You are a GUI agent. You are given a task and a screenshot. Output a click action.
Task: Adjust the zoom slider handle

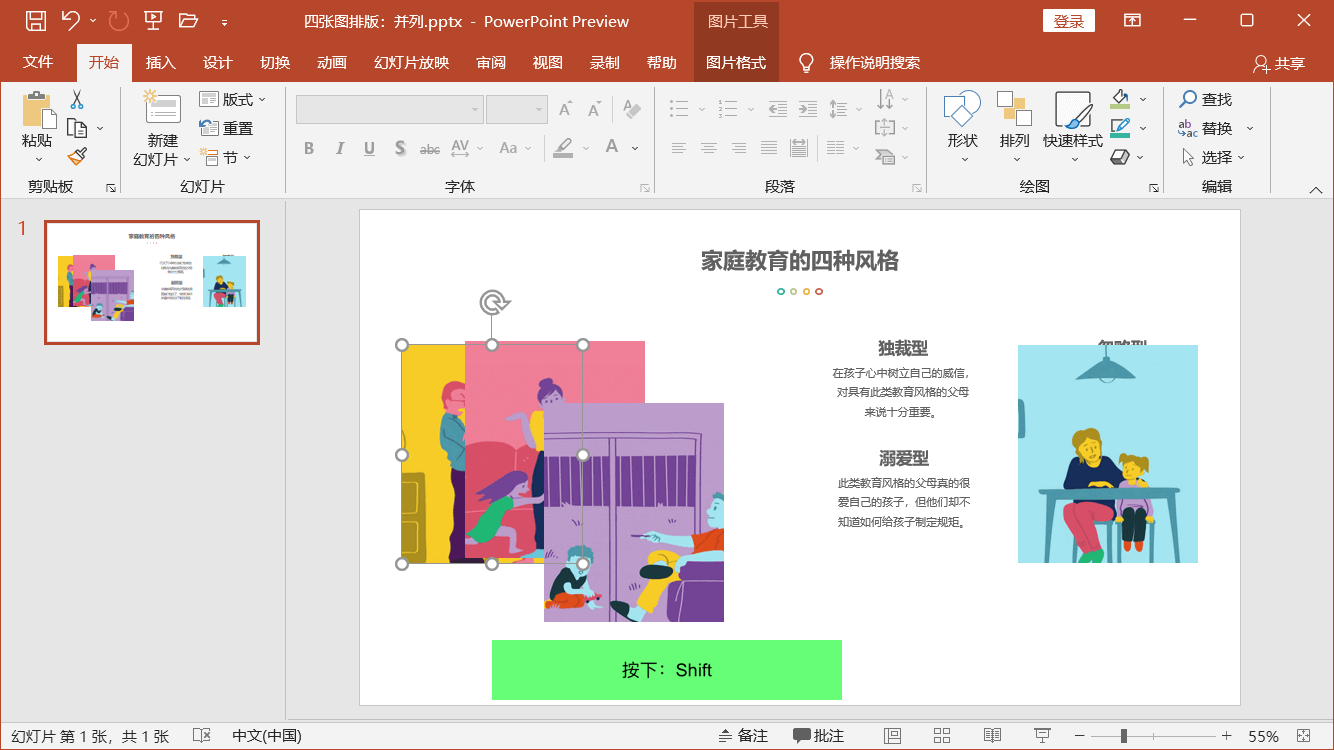pyautogui.click(x=1124, y=736)
